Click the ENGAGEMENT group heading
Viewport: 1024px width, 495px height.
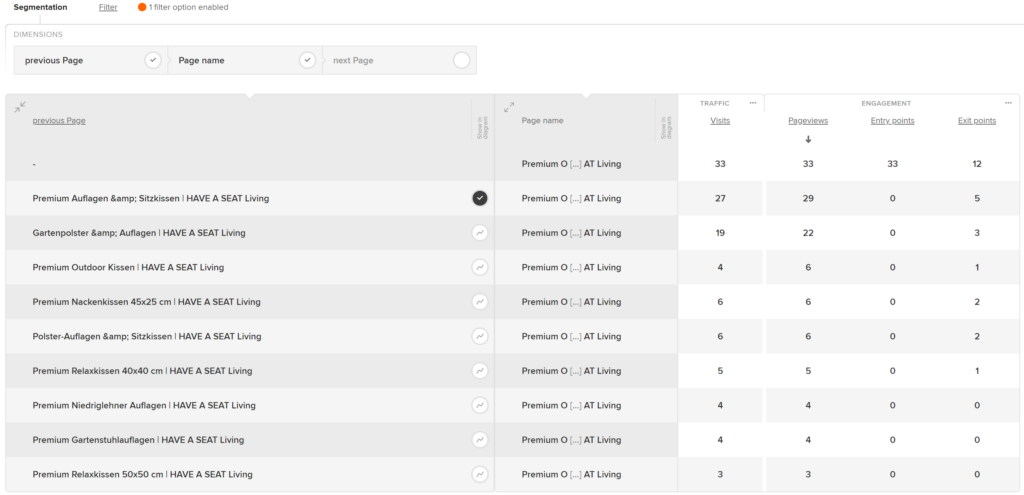(x=886, y=103)
